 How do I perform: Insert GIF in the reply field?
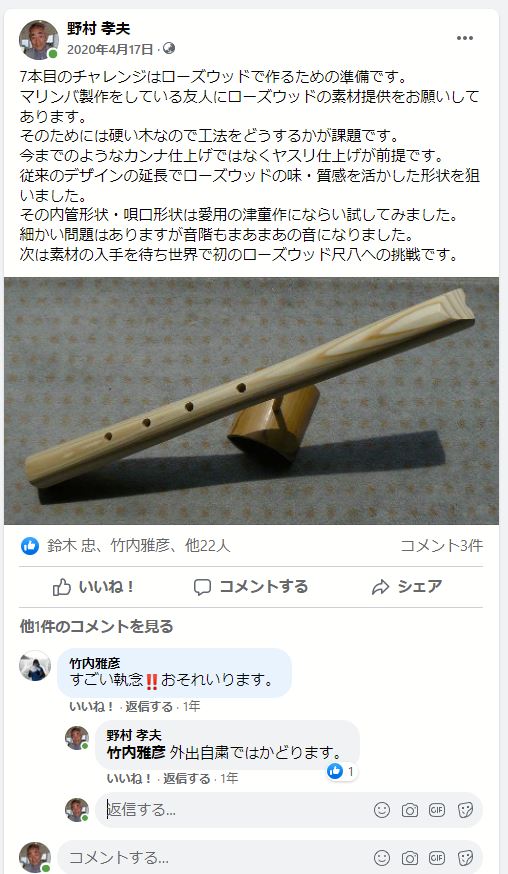click(x=437, y=810)
